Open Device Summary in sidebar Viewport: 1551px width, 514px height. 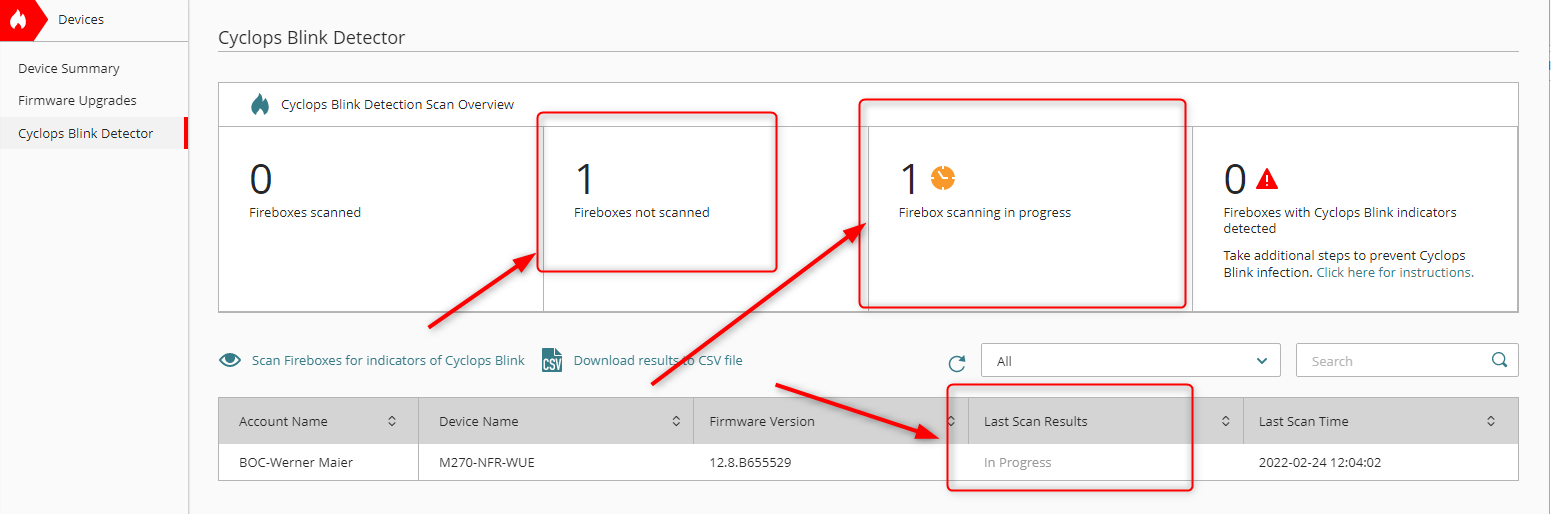[69, 68]
